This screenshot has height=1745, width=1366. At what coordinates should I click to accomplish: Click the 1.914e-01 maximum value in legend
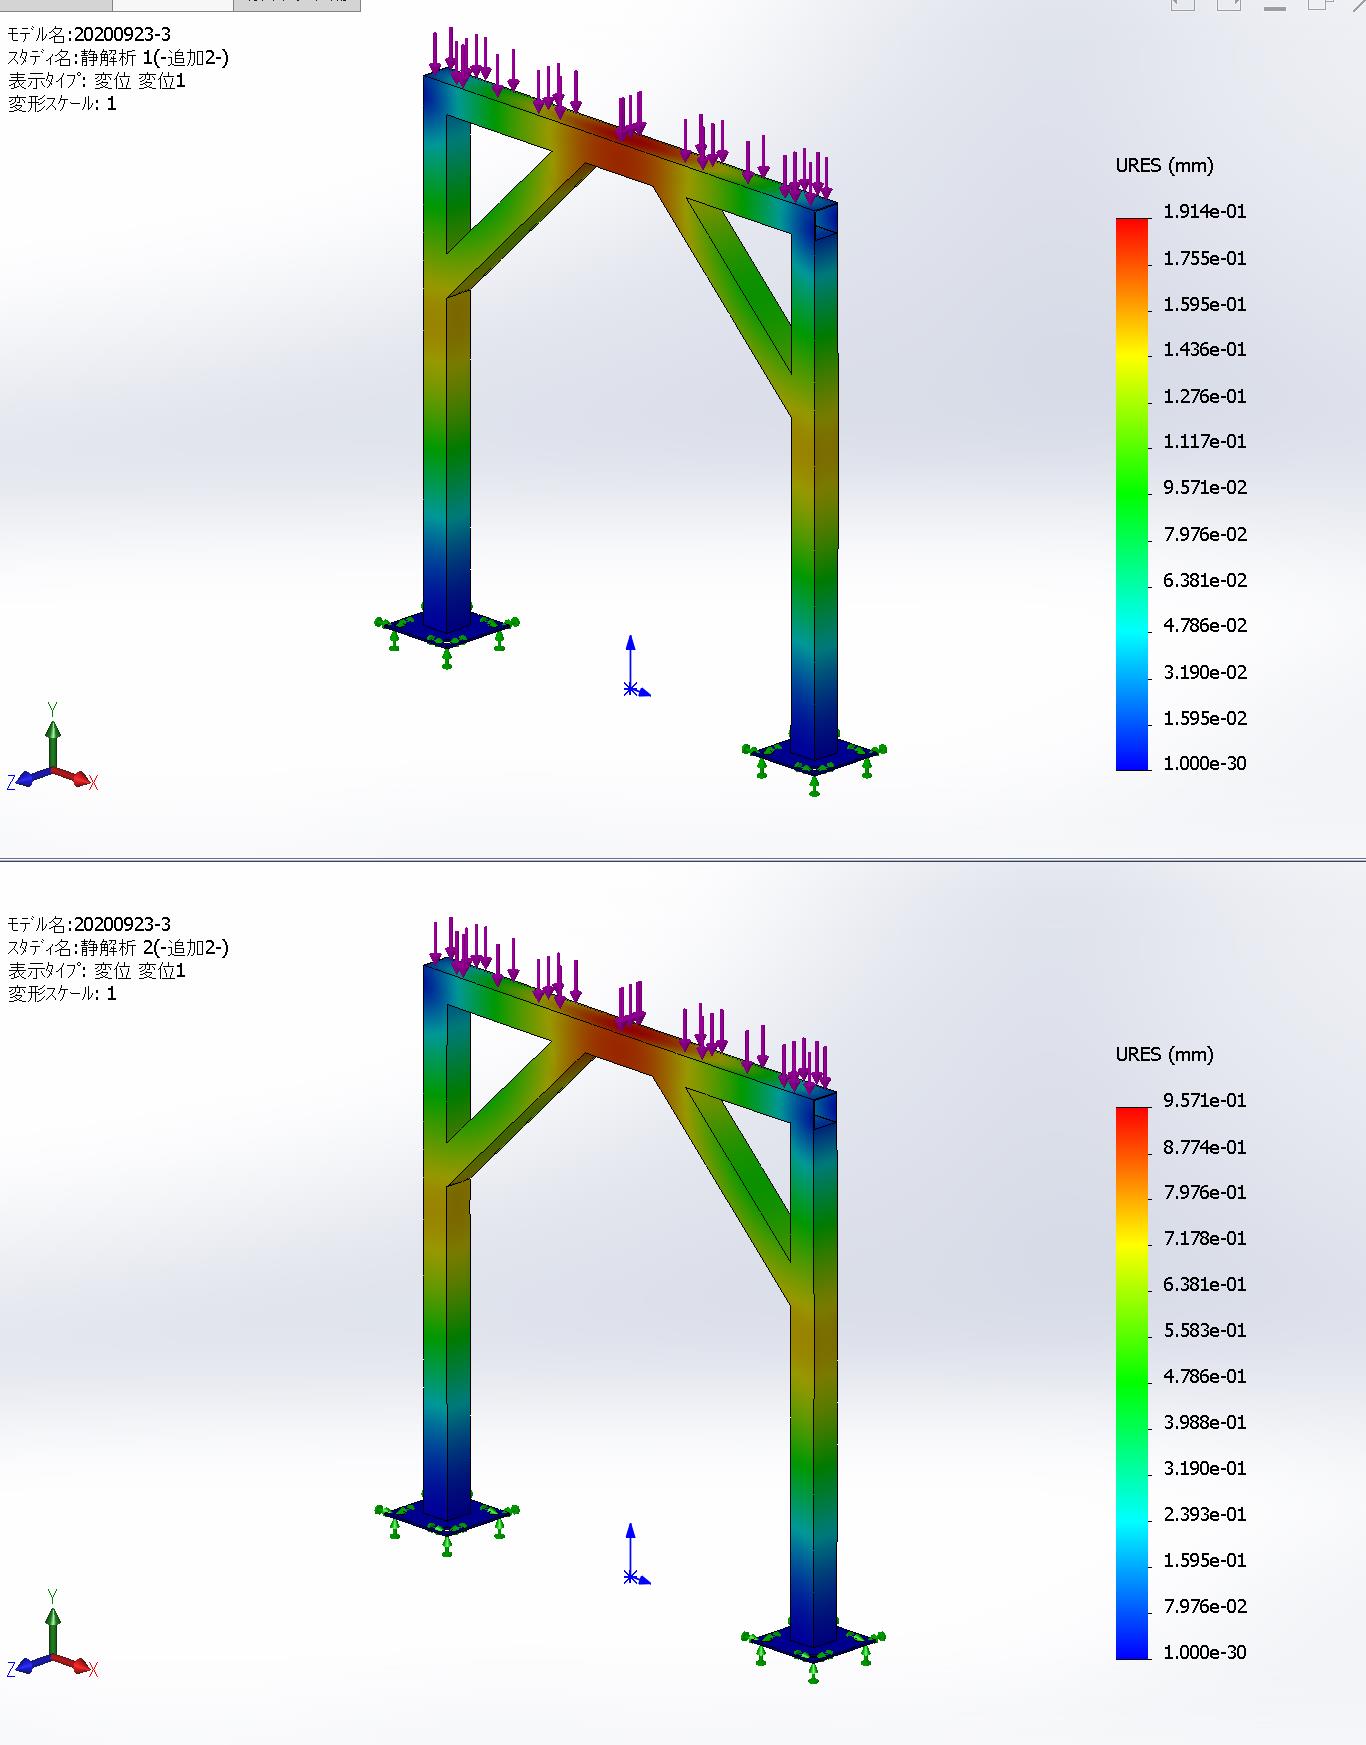click(1204, 212)
